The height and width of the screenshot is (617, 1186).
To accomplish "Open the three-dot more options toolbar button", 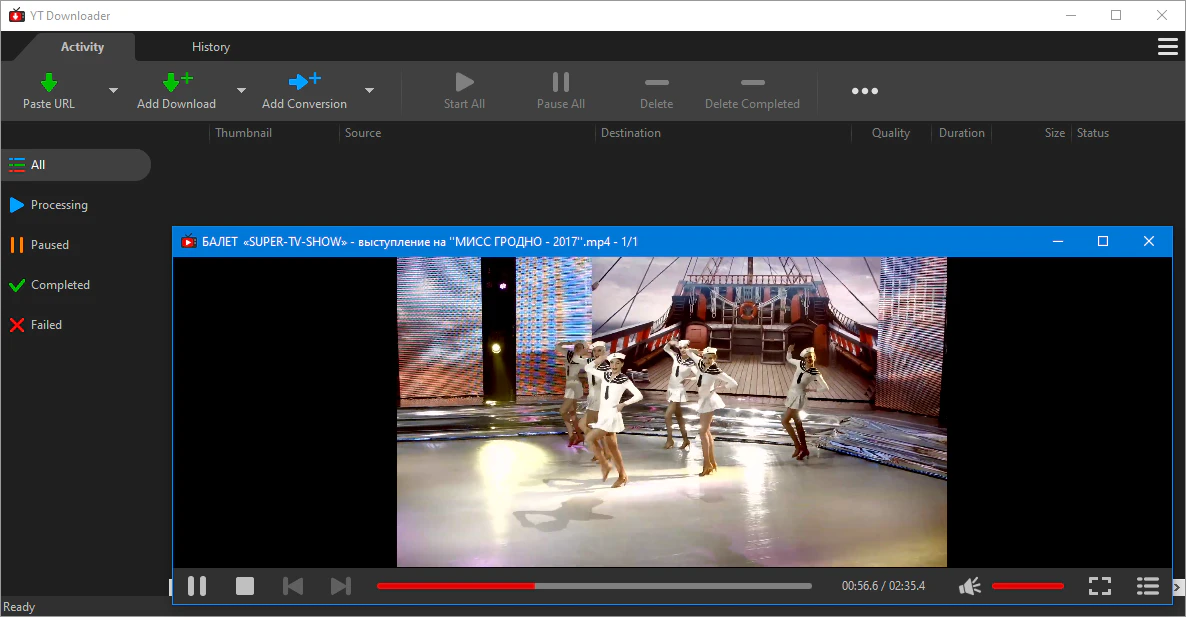I will tap(865, 91).
